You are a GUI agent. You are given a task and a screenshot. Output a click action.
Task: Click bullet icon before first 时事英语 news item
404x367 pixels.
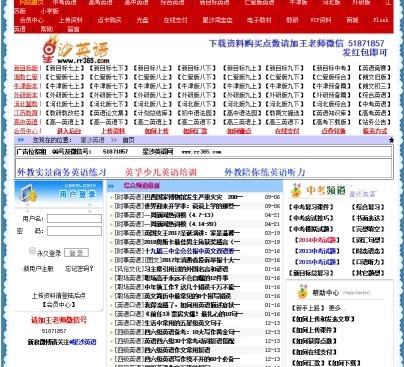tap(112, 197)
